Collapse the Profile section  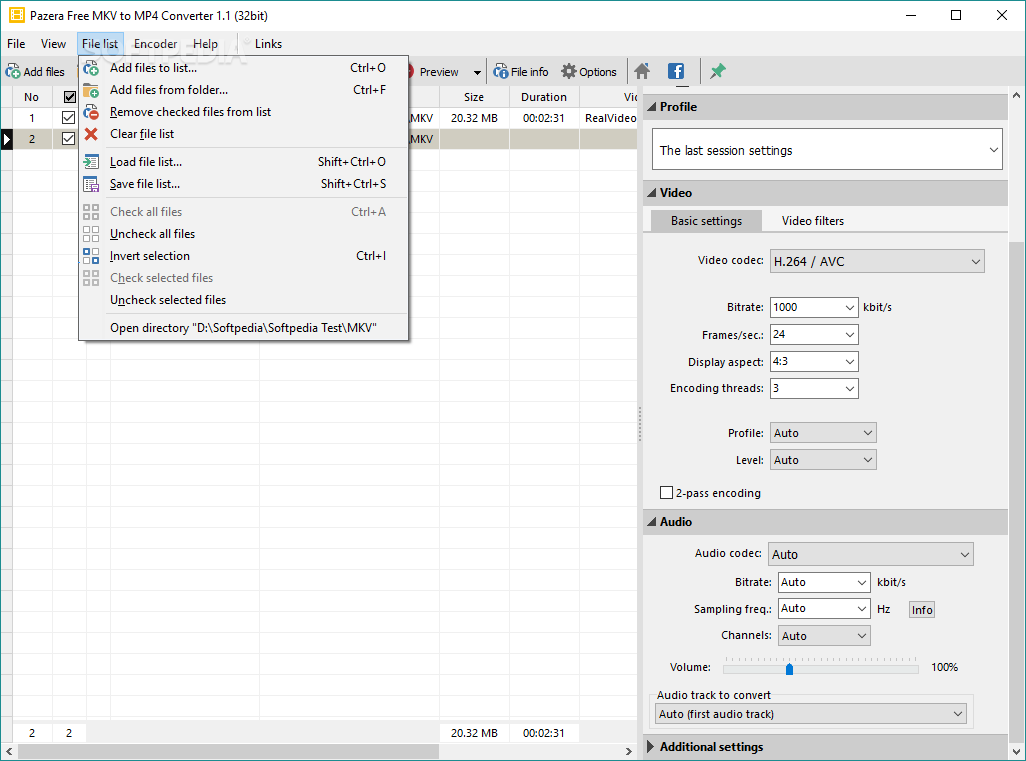652,107
